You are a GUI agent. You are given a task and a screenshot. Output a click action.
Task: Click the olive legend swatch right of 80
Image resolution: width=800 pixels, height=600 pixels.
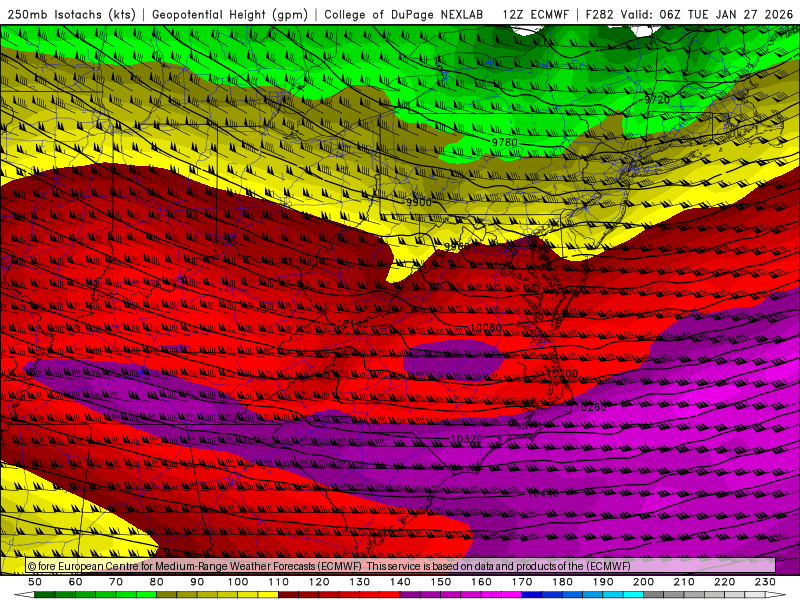(167, 595)
